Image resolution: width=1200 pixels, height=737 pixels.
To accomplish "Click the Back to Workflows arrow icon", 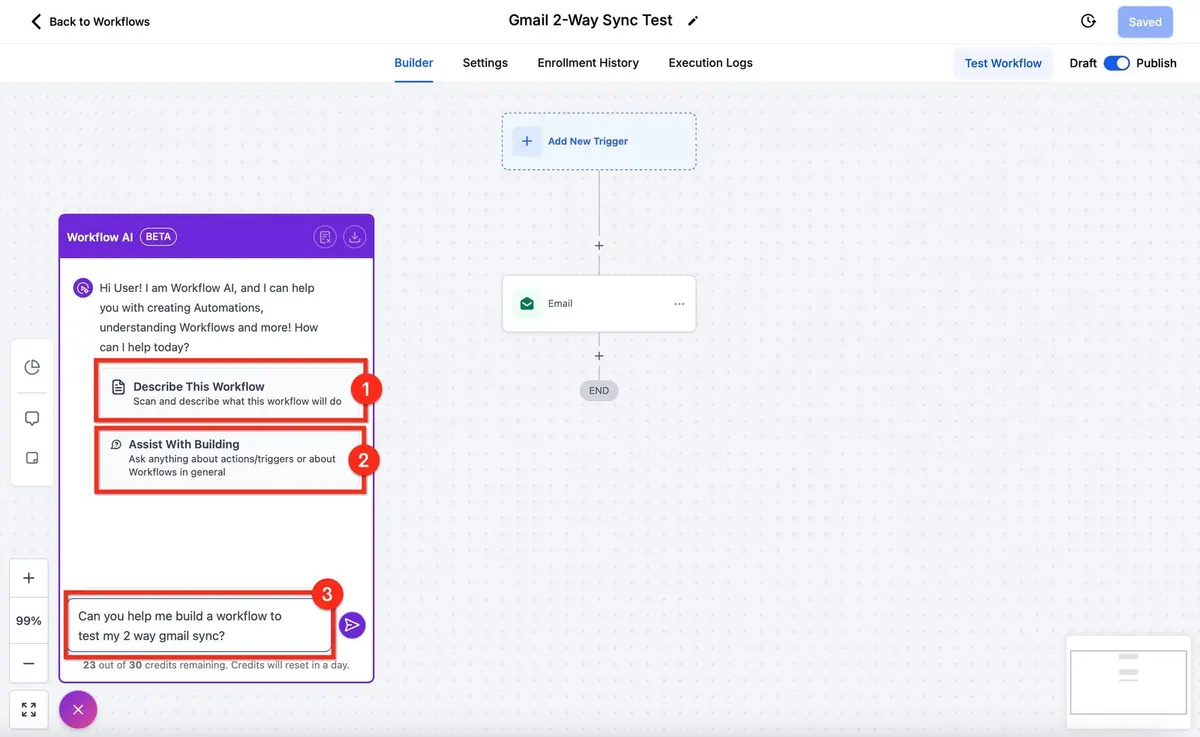I will pyautogui.click(x=36, y=21).
